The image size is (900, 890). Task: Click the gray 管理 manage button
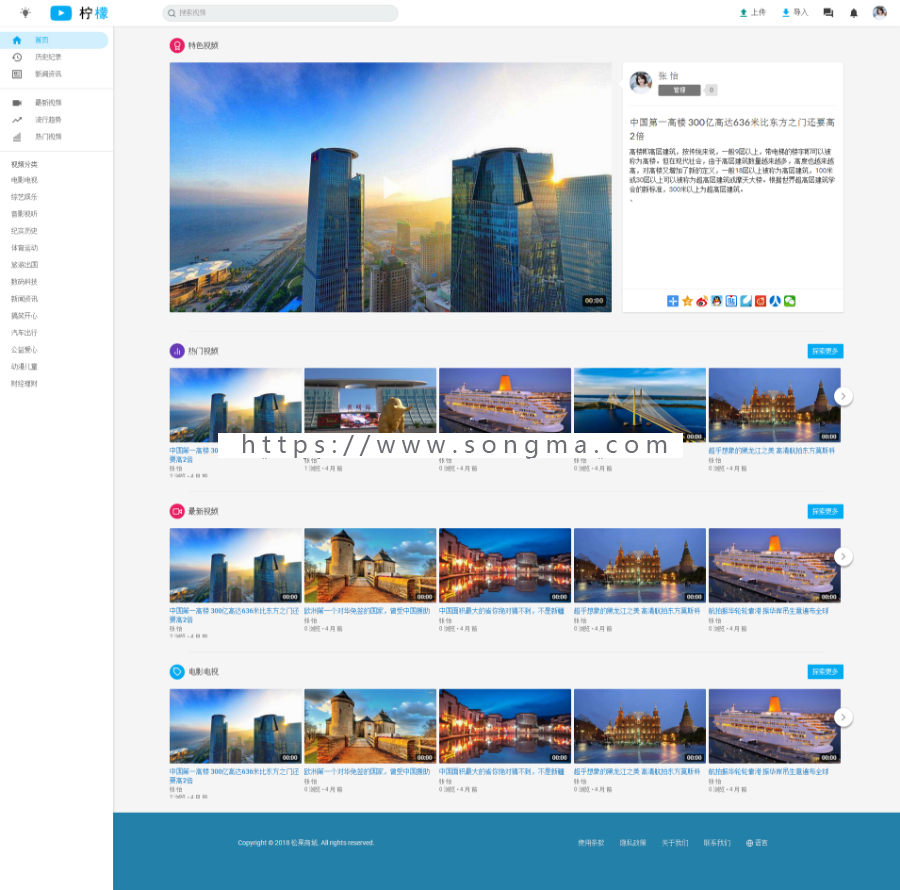pos(679,90)
